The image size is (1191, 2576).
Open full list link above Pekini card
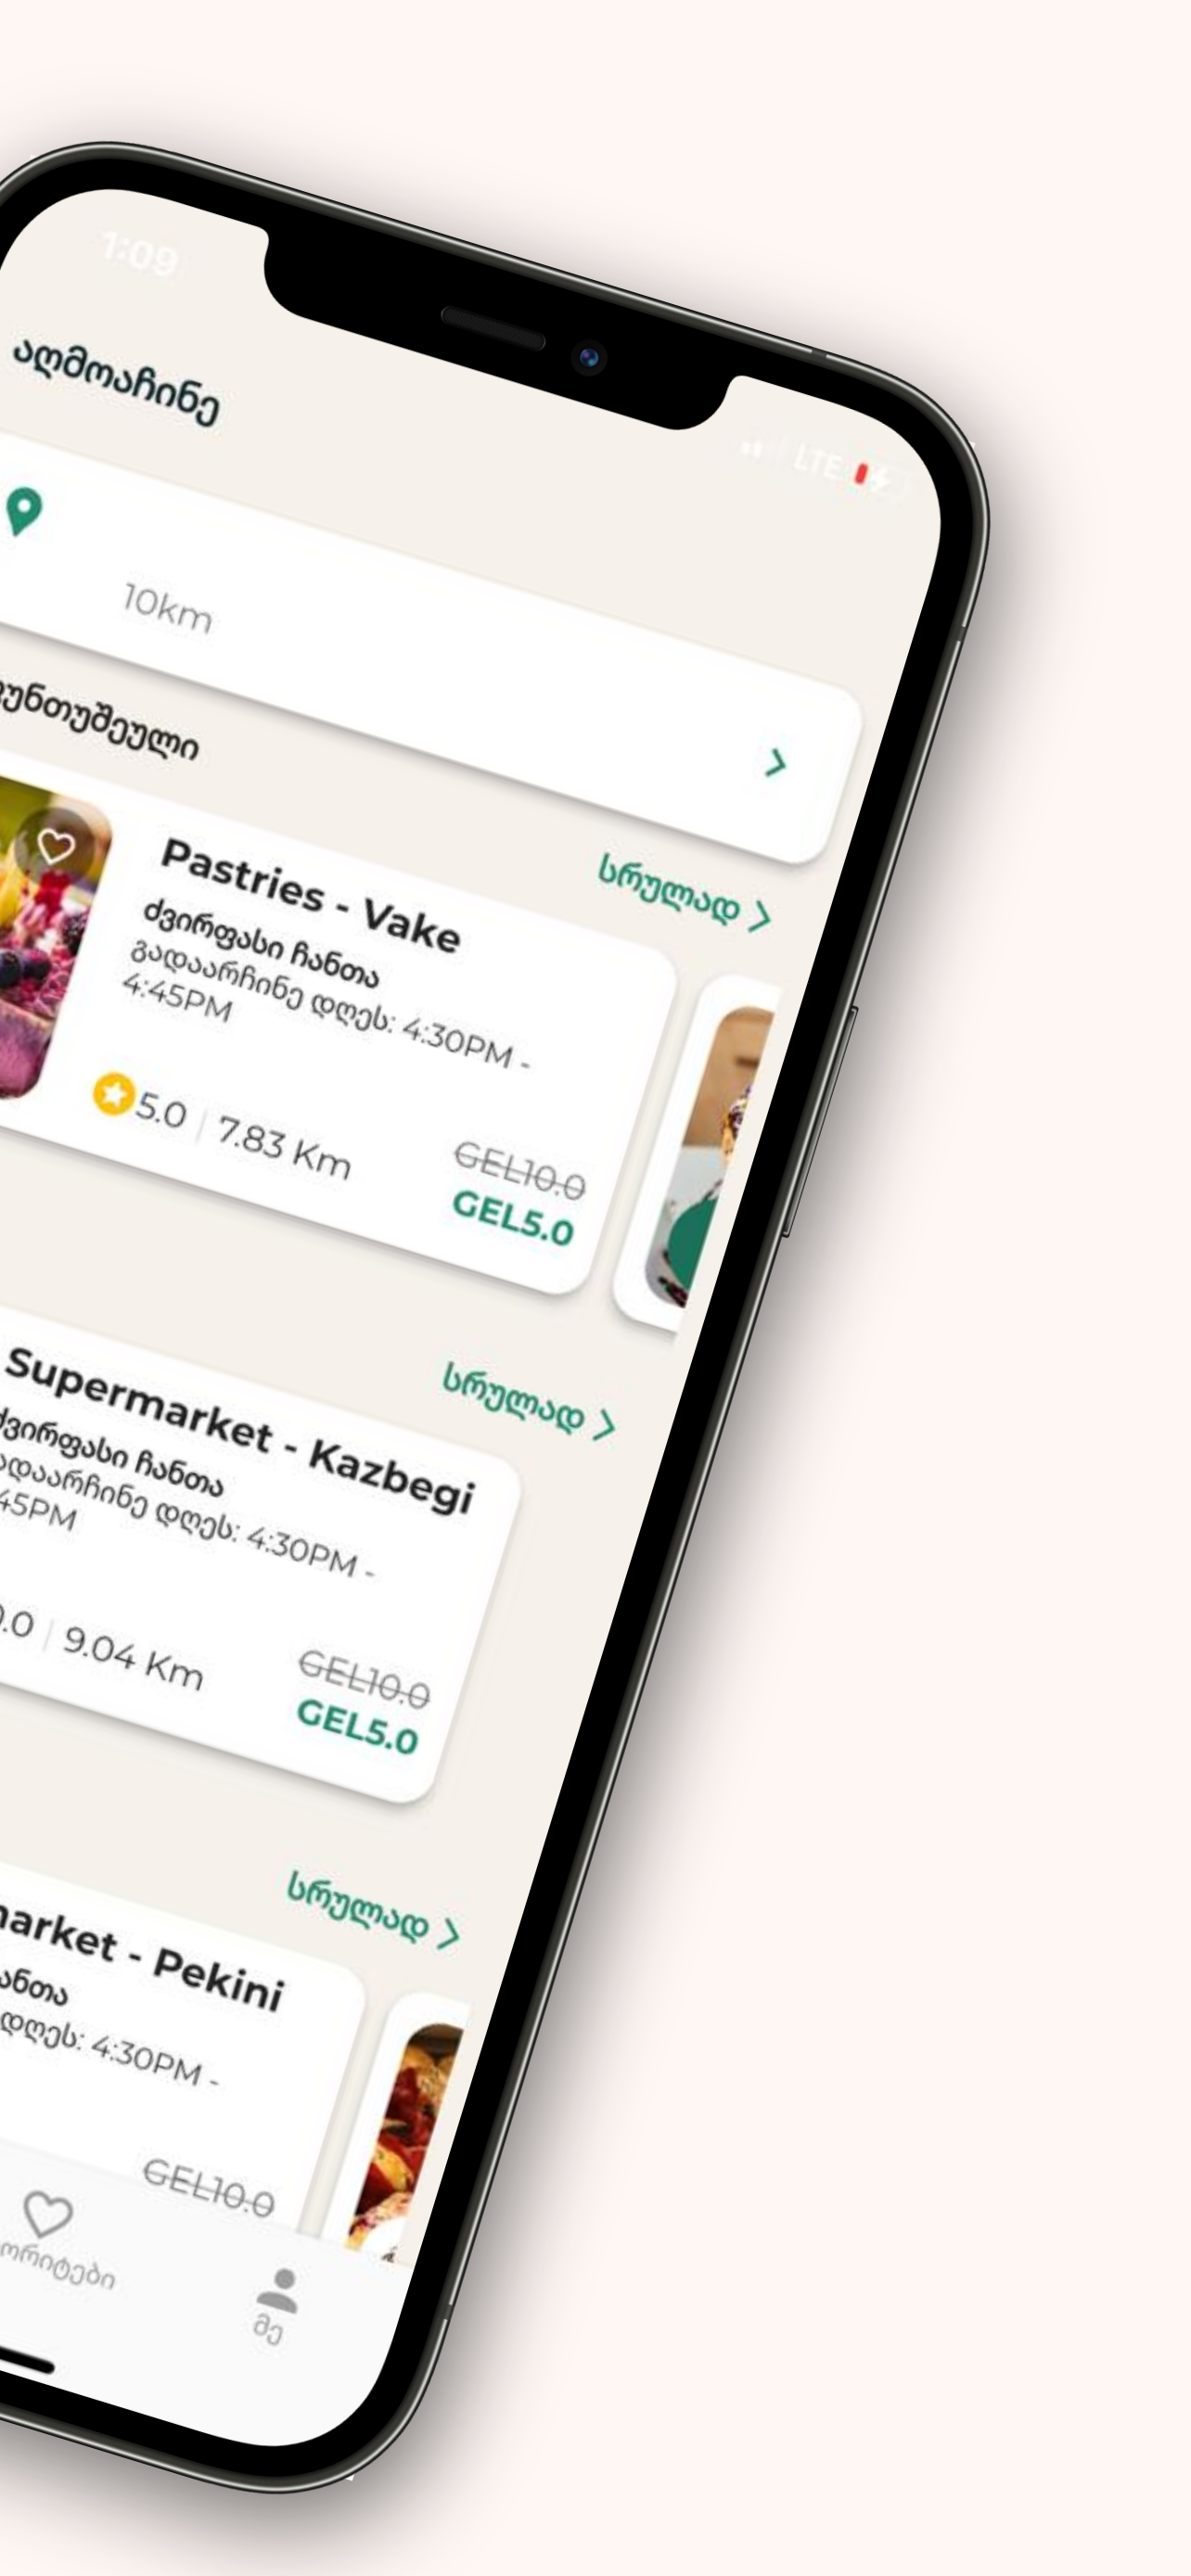pos(374,1908)
